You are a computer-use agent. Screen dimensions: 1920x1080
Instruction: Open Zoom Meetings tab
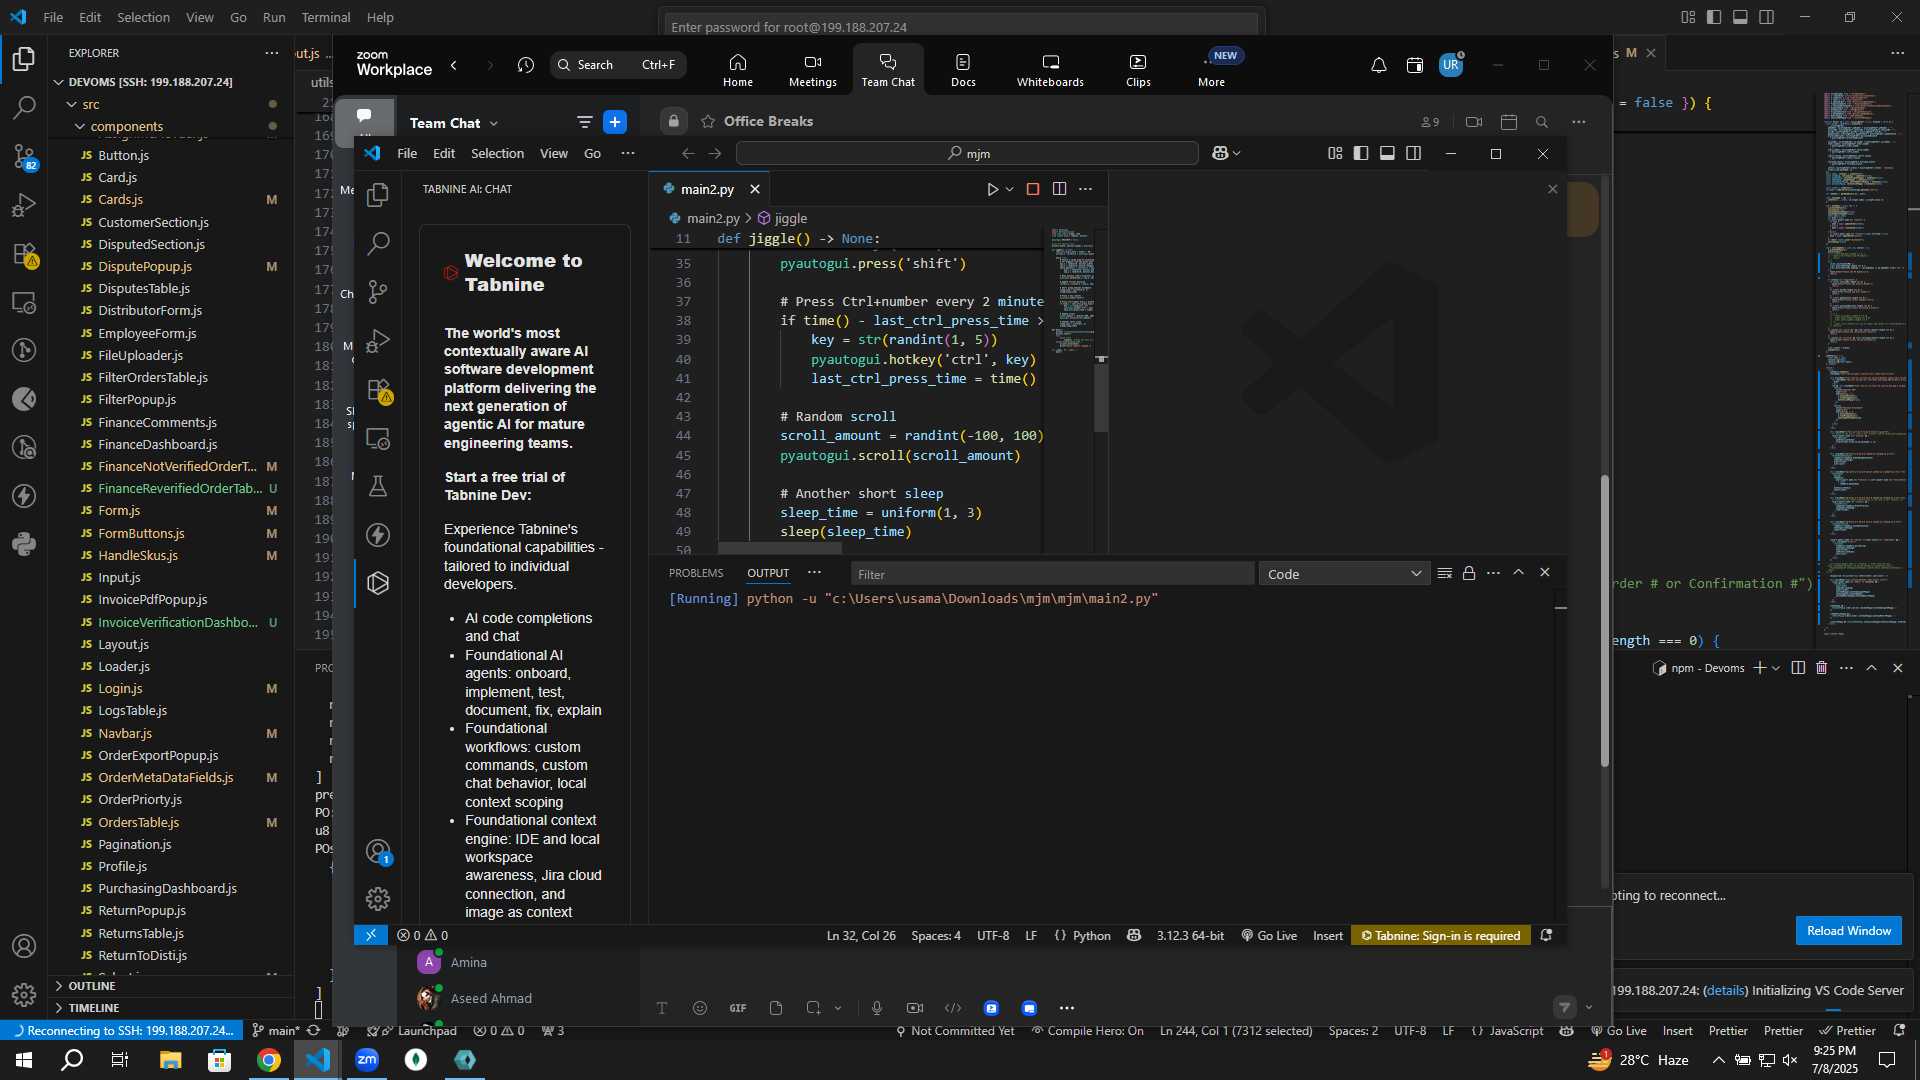[812, 70]
